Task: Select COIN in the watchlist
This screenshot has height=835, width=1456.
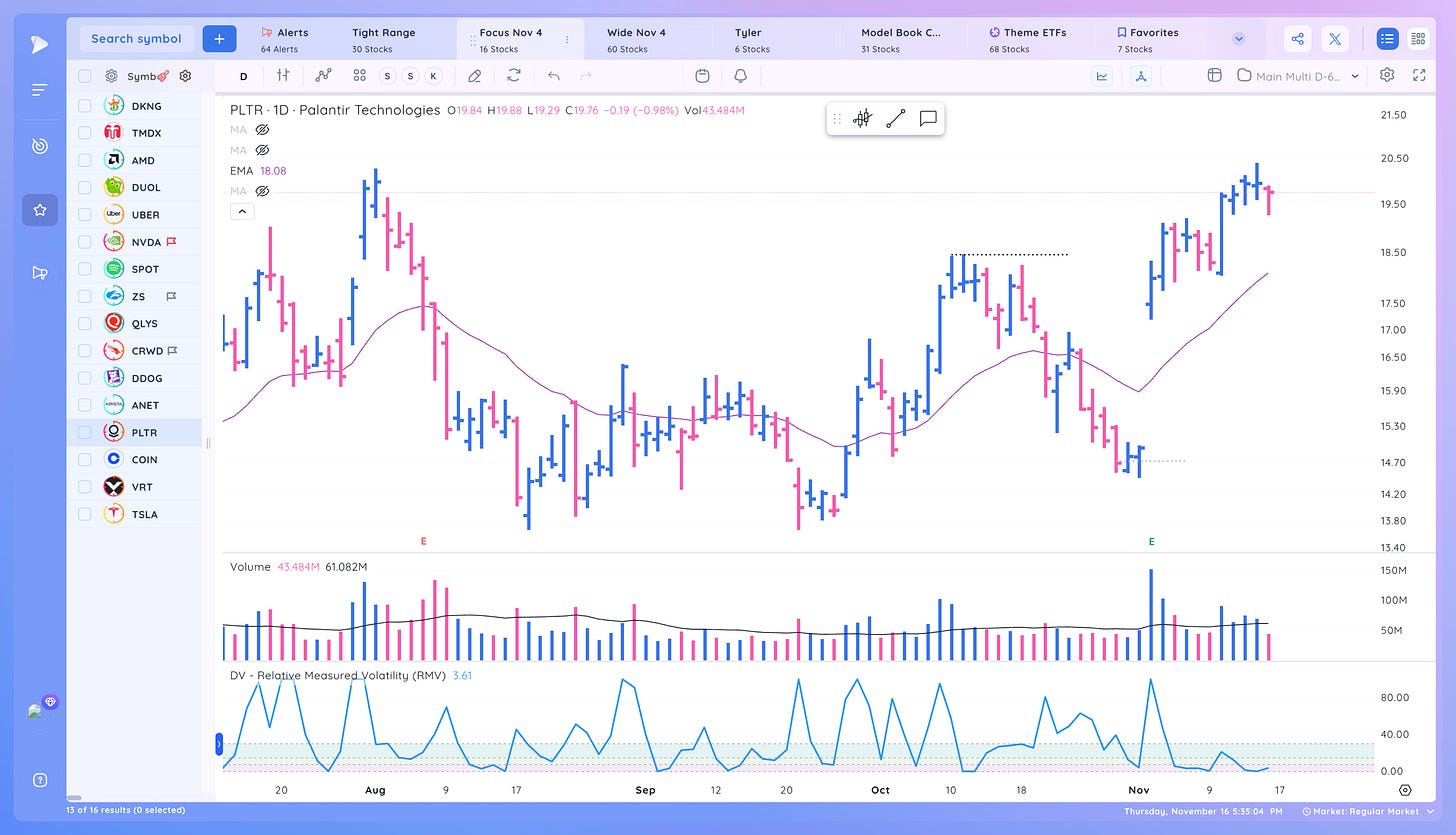Action: tap(134, 460)
